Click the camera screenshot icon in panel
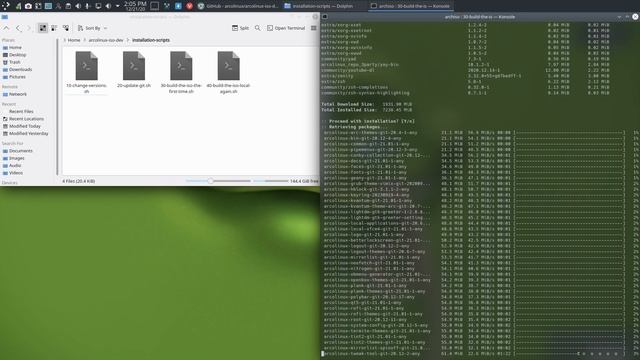The image size is (640, 360). point(28,6)
